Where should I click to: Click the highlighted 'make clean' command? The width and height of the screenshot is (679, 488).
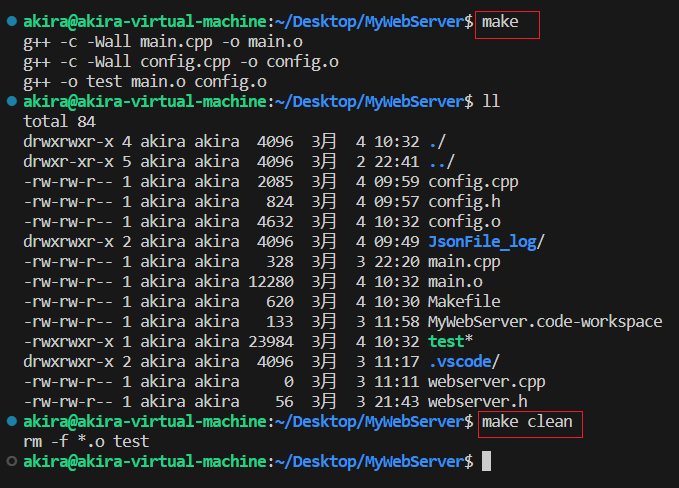click(528, 422)
